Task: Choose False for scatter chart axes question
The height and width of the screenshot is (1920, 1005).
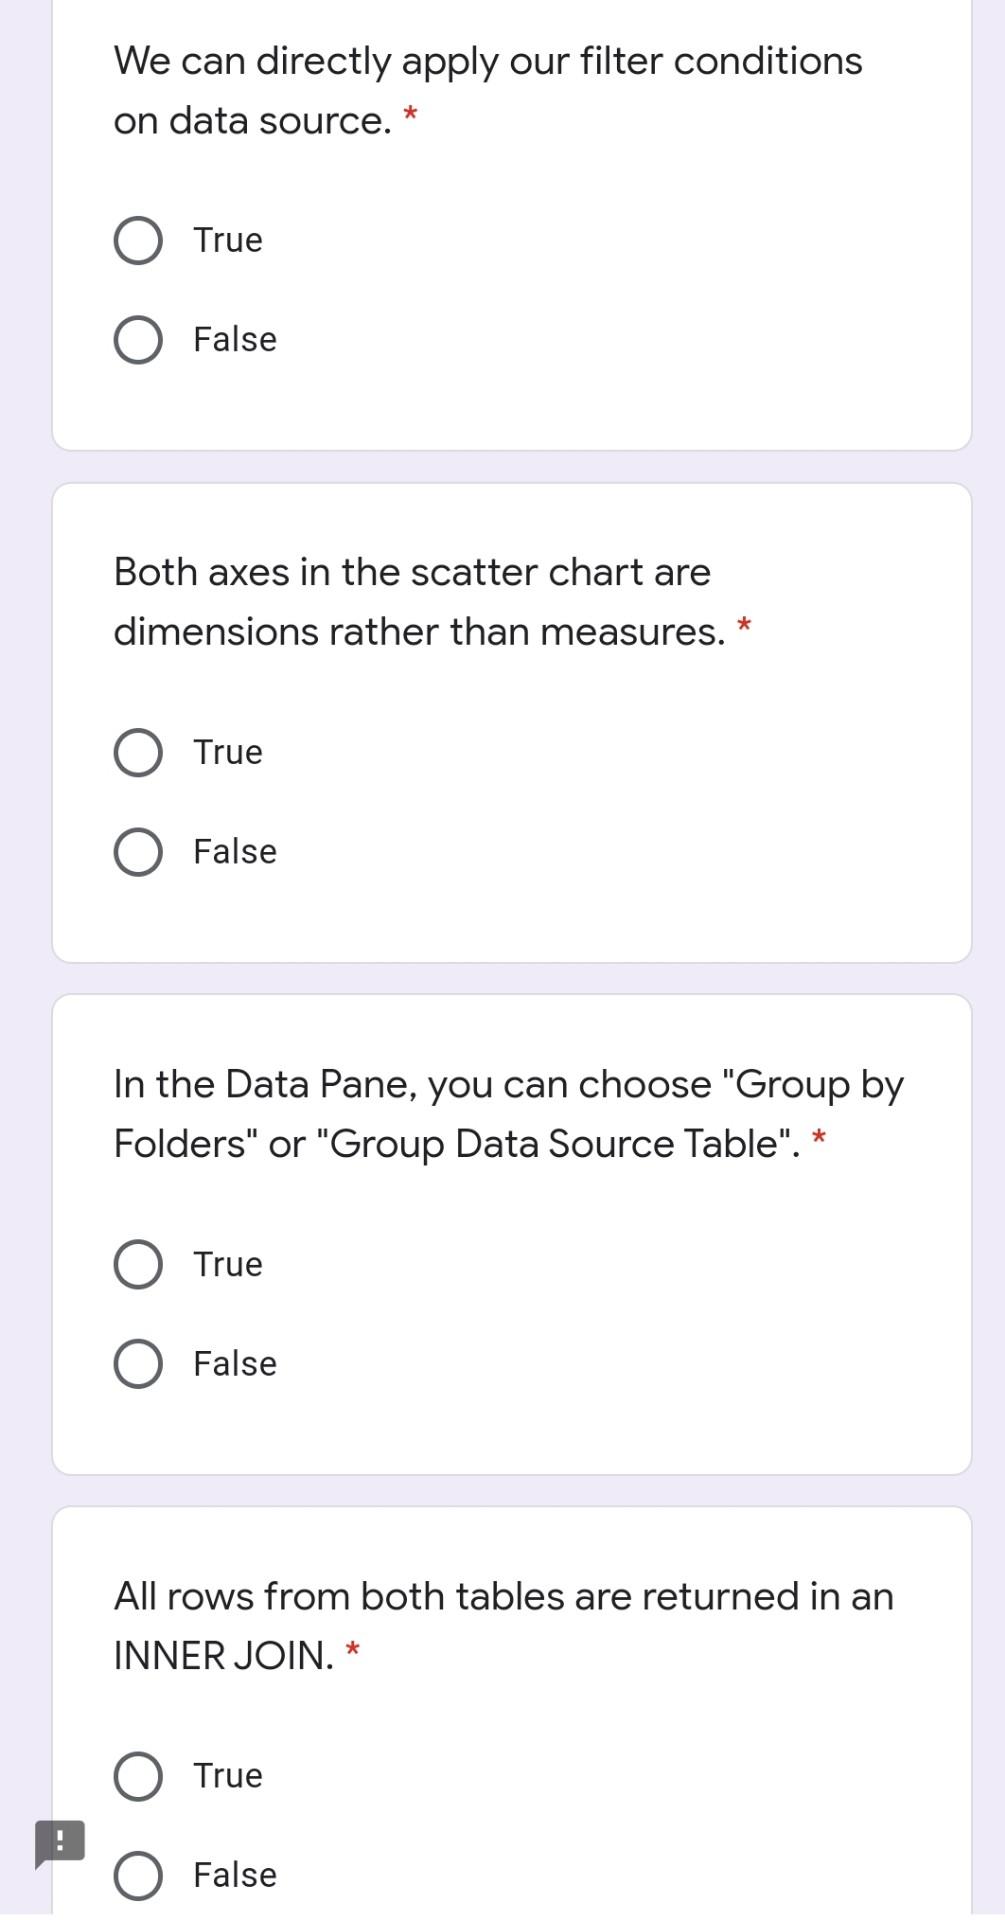Action: point(138,852)
